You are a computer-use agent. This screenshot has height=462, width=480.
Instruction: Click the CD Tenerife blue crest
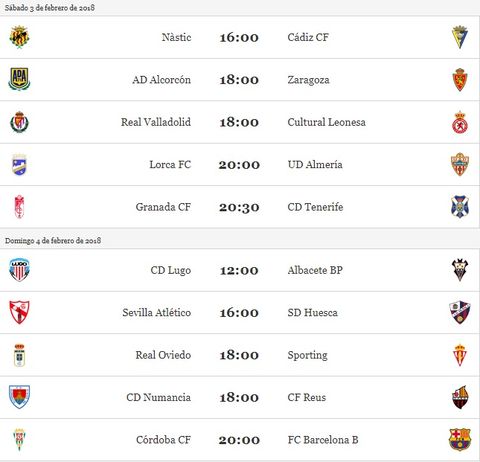coord(460,207)
